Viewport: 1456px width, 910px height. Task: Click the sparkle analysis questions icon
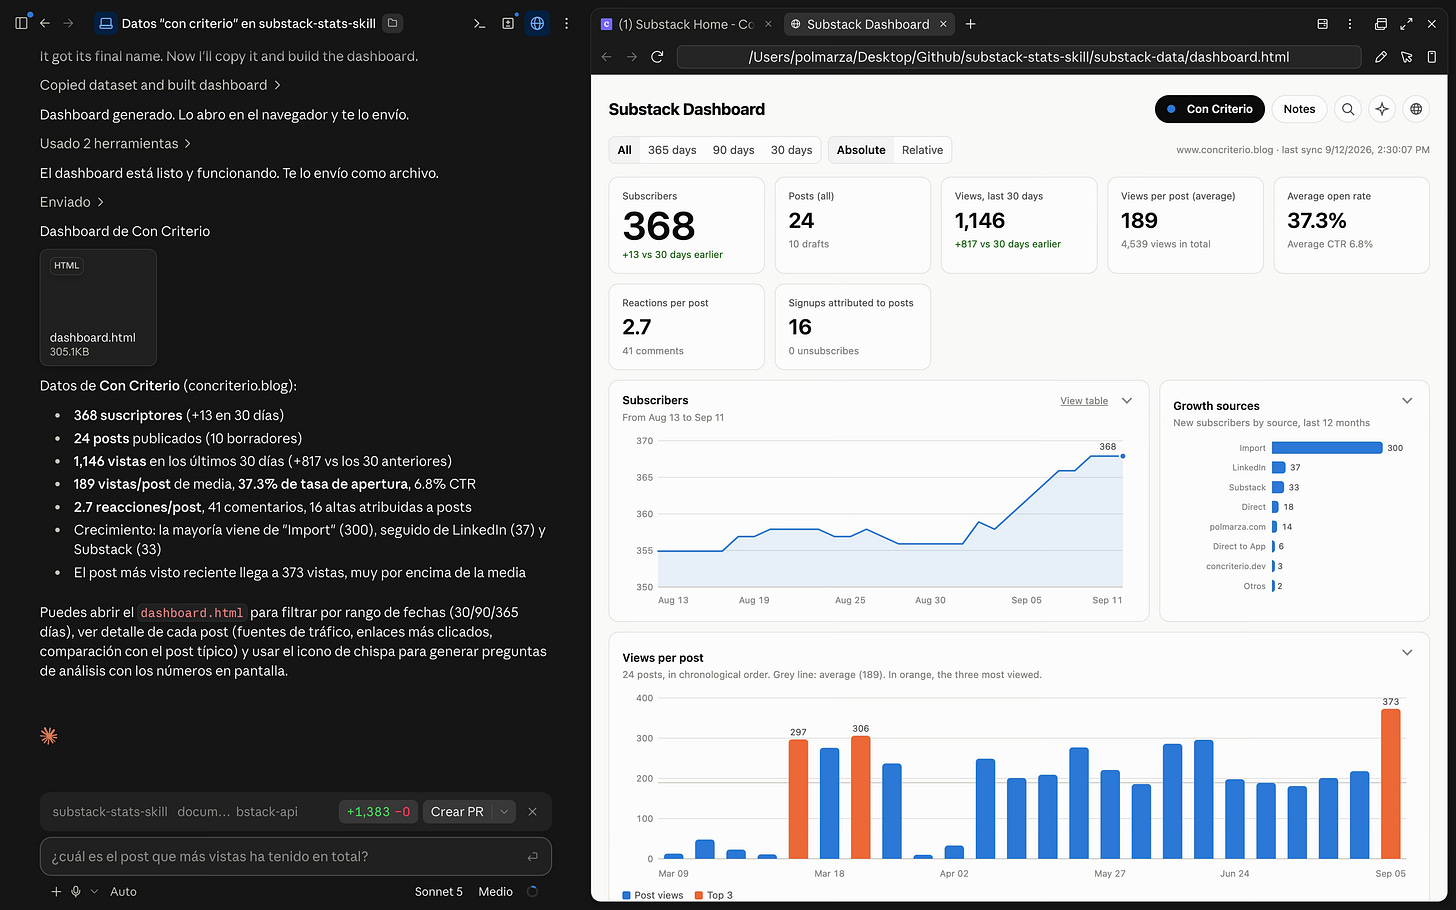pos(1382,109)
